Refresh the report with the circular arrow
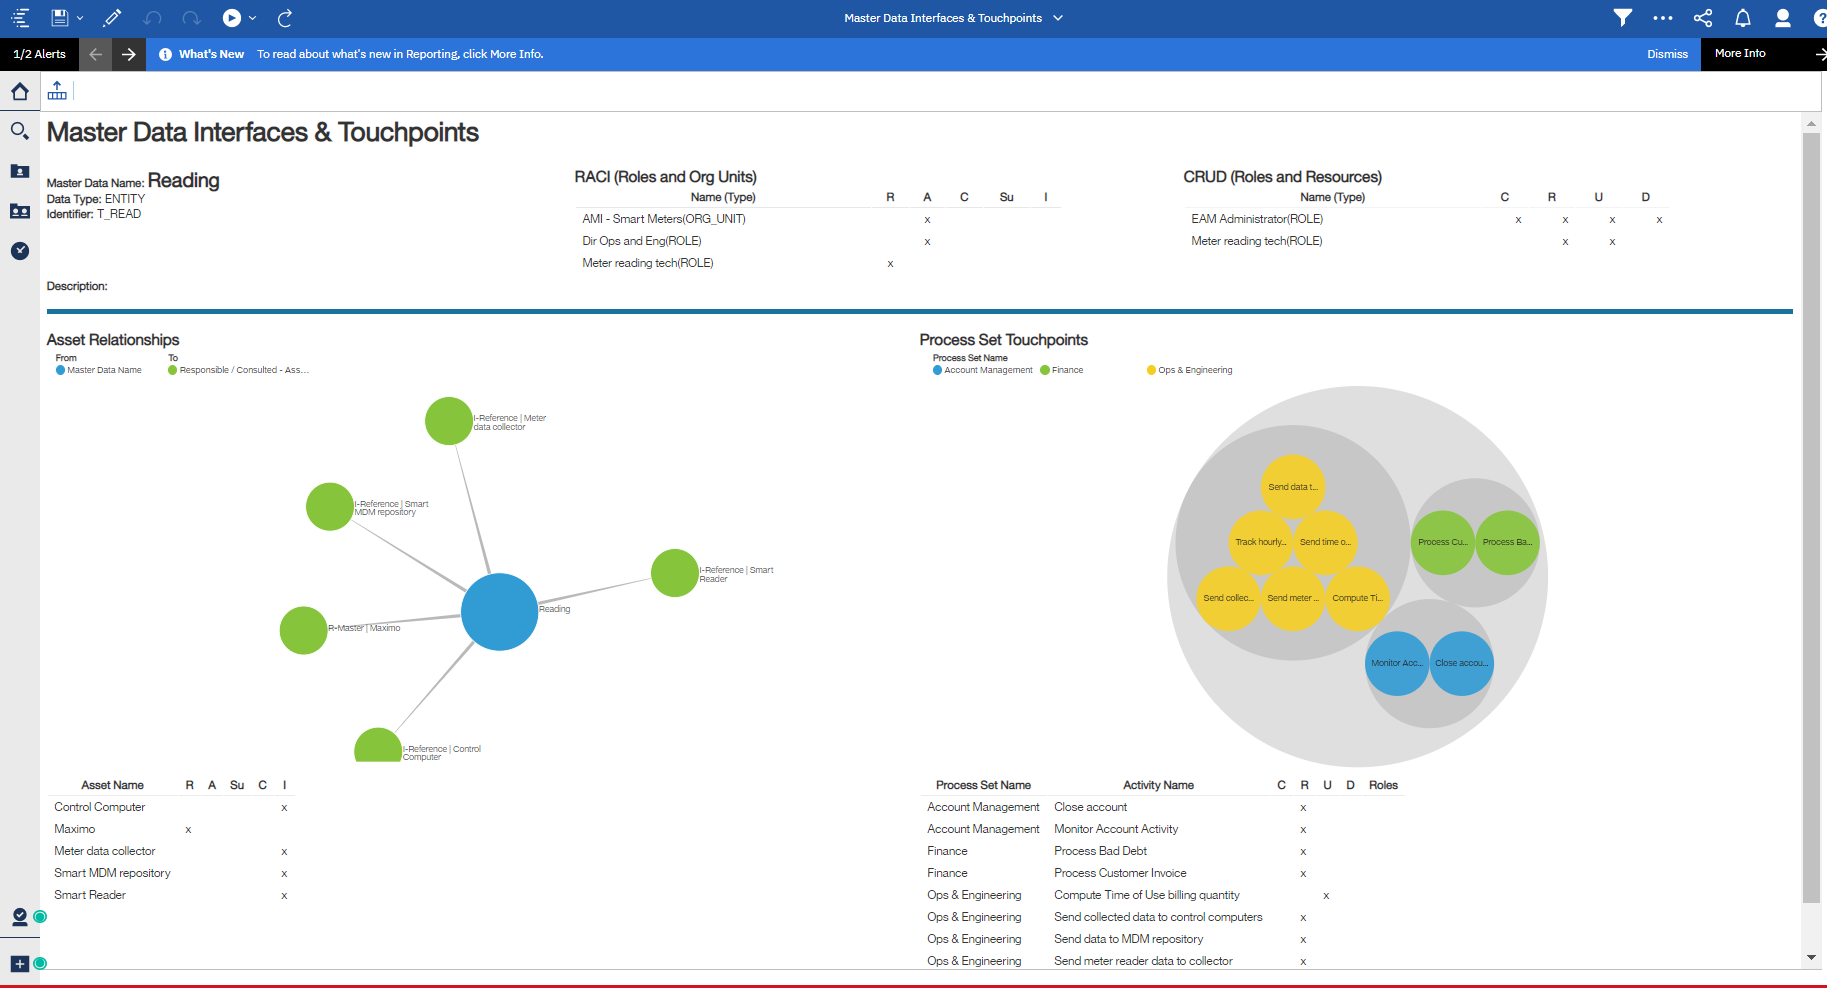This screenshot has height=988, width=1827. [285, 18]
